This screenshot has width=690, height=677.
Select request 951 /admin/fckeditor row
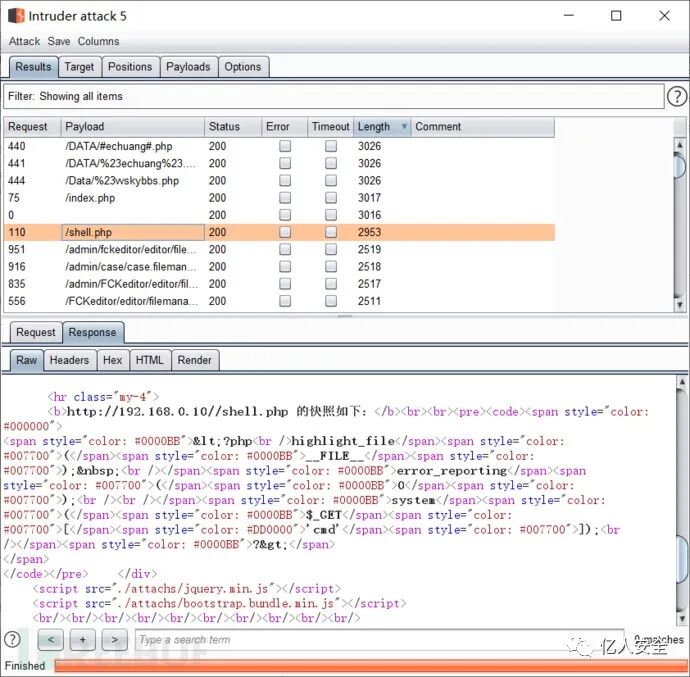pos(279,249)
